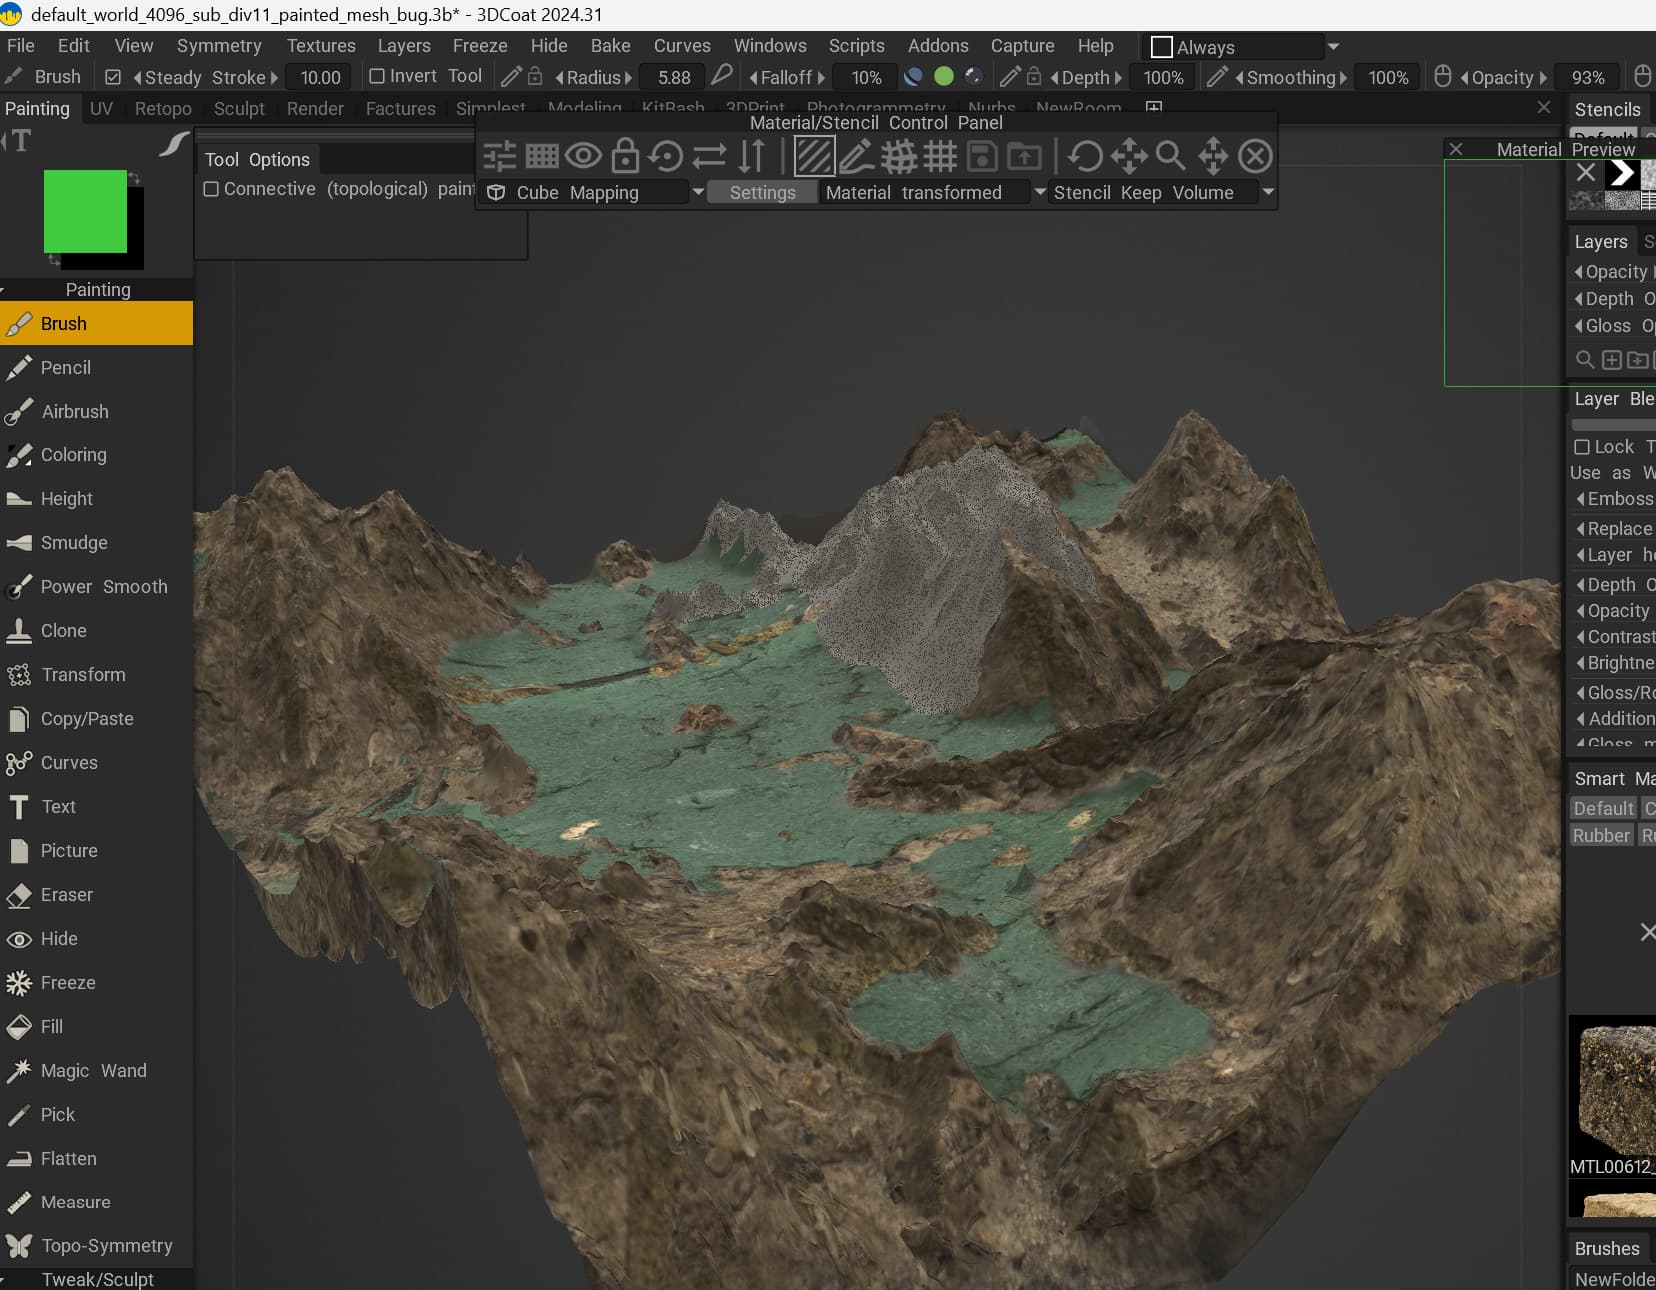The height and width of the screenshot is (1290, 1656).
Task: Click the rotate icon in Stencil panel
Action: point(1085,156)
